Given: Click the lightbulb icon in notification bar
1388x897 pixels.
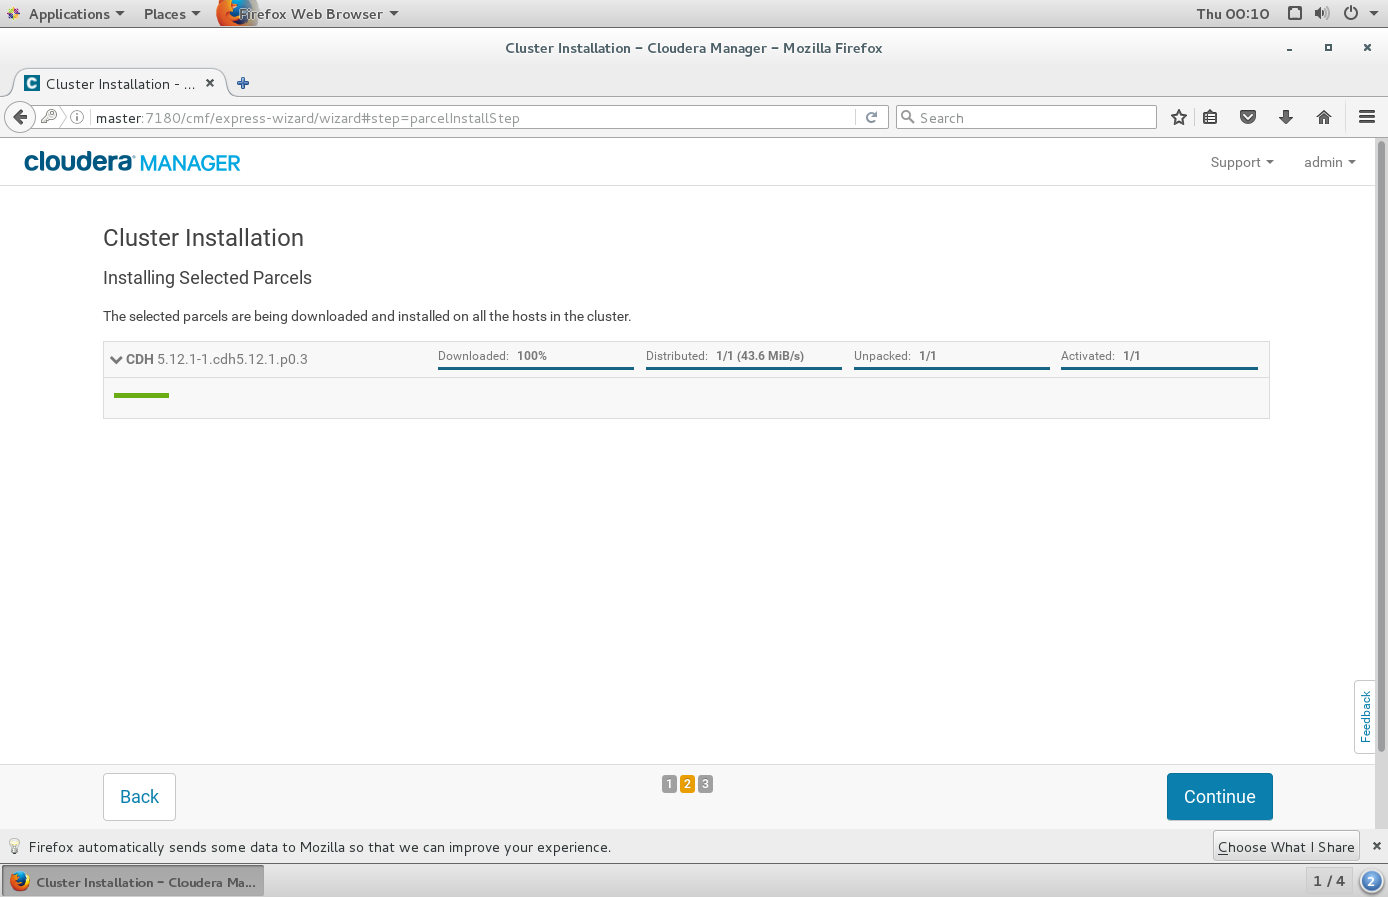Looking at the screenshot, I should coord(14,846).
